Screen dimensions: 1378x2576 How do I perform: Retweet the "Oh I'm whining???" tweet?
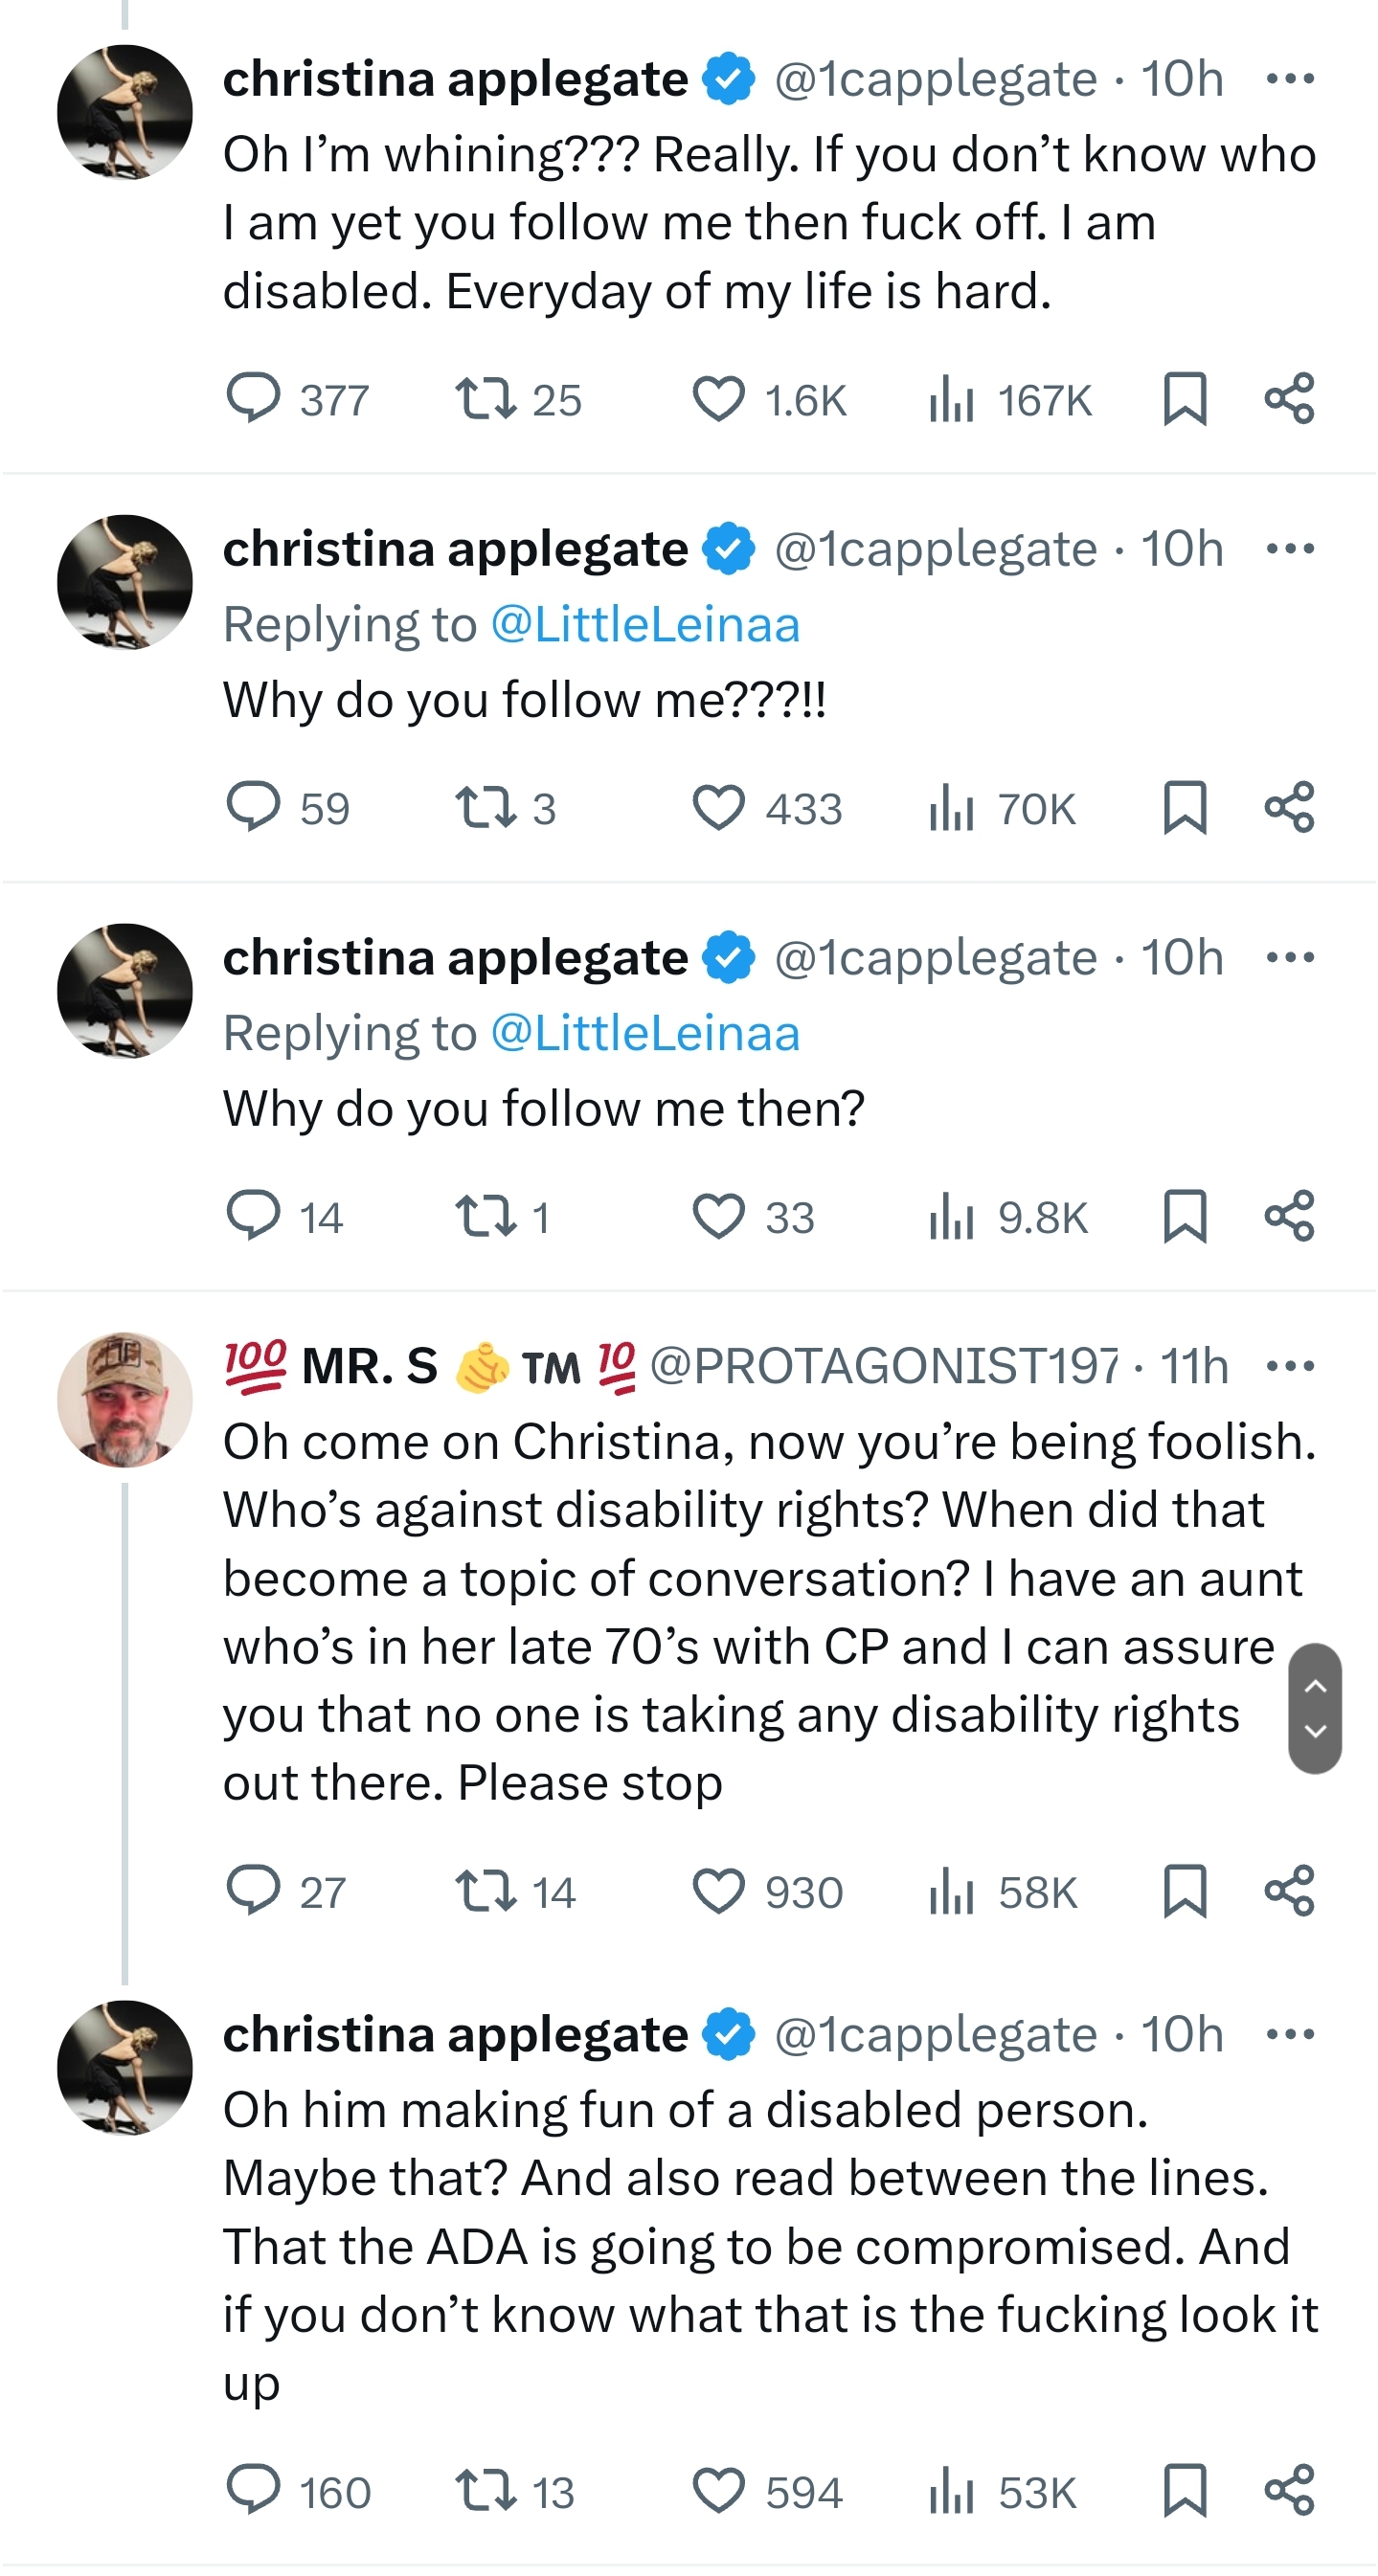coord(486,399)
